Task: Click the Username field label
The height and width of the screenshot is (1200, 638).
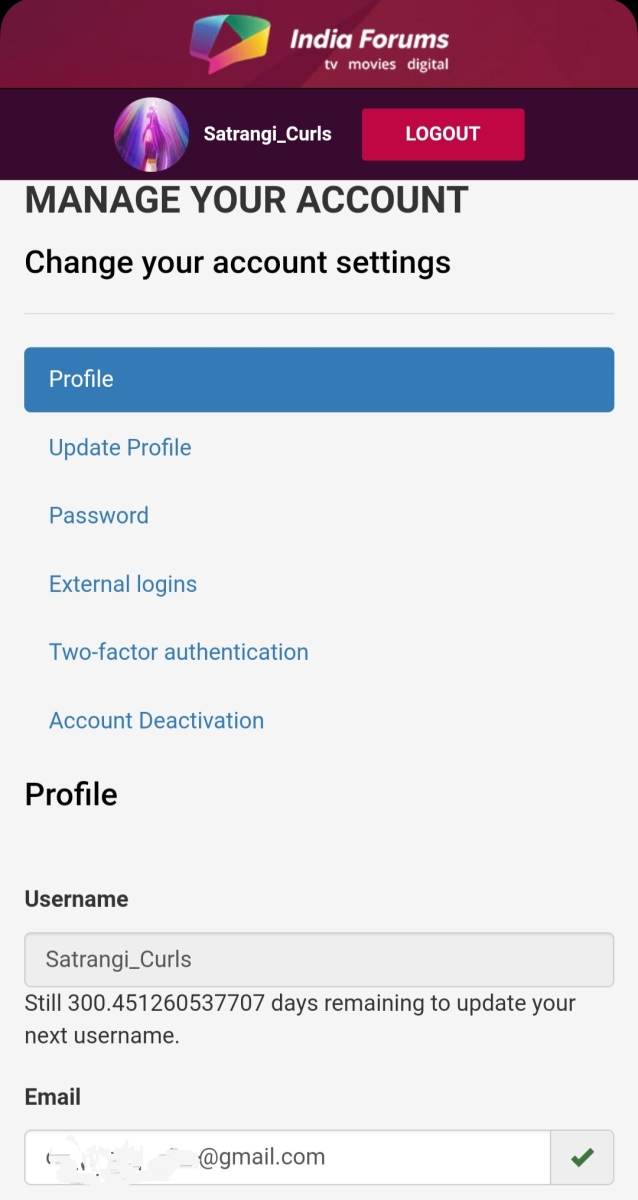Action: 76,899
